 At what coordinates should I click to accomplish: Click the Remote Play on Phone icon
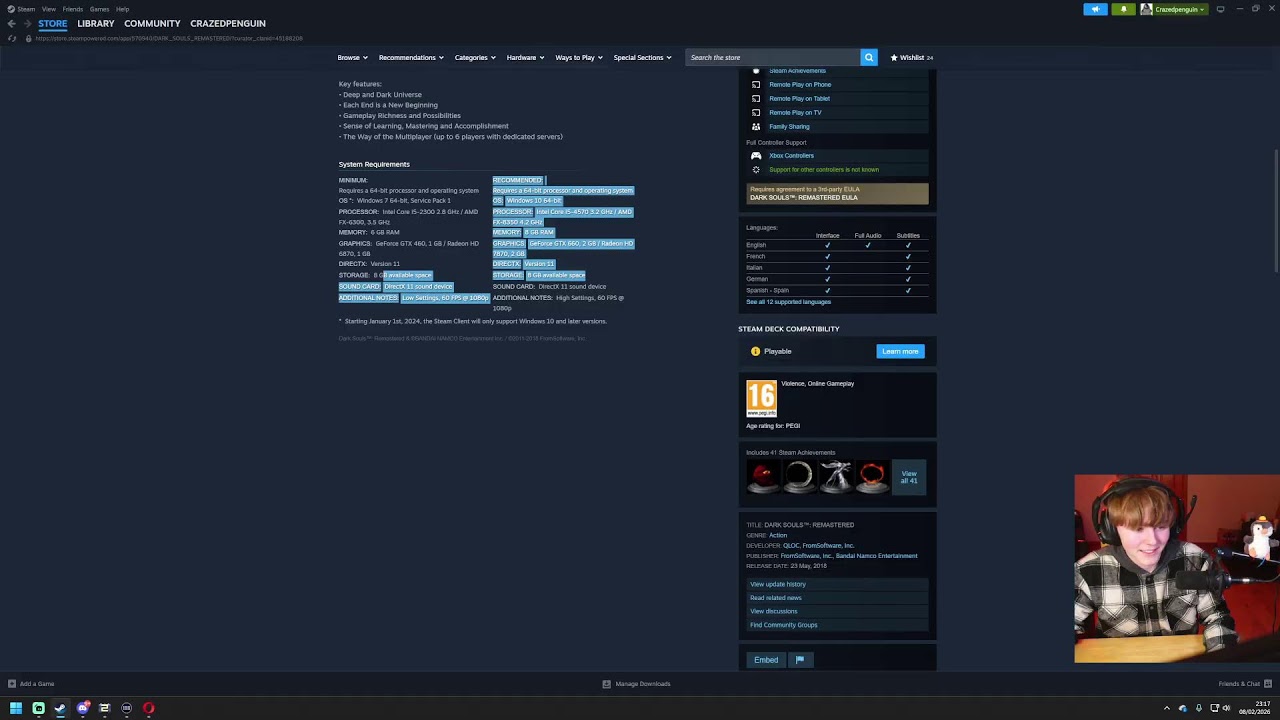click(756, 85)
